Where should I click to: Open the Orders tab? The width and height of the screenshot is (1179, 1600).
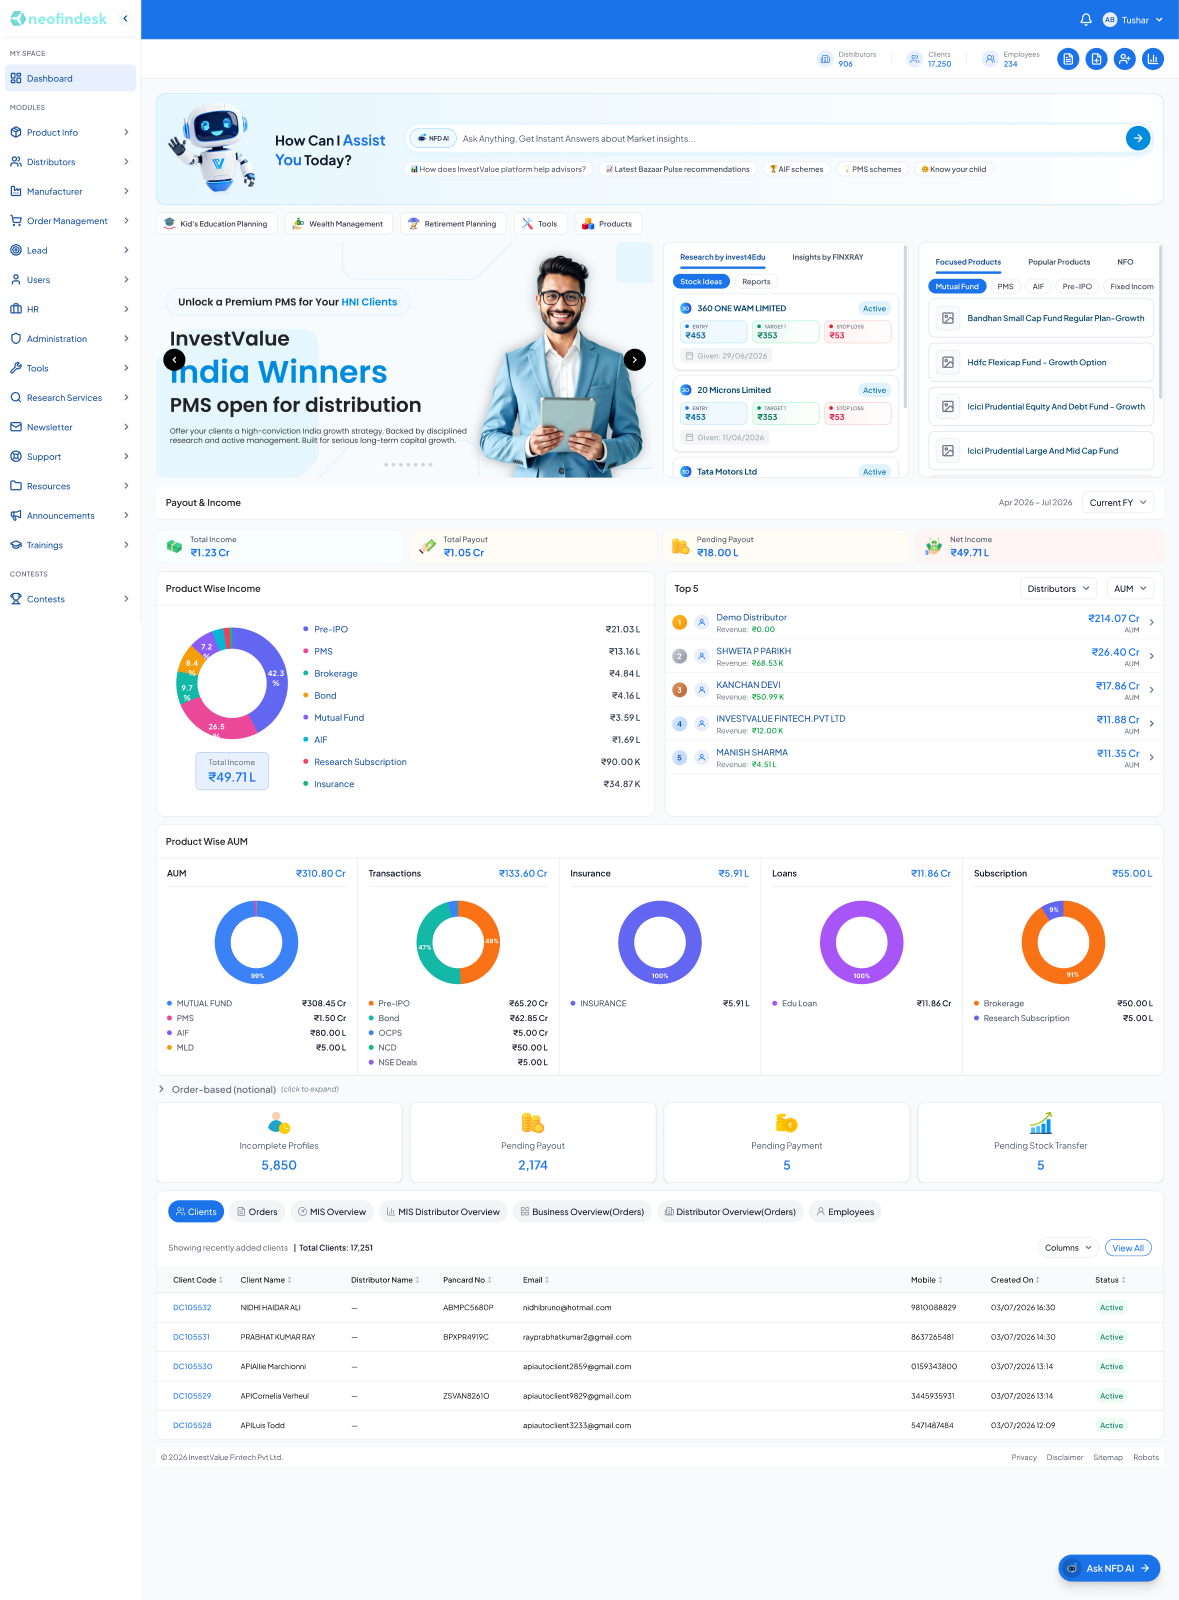pos(257,1212)
